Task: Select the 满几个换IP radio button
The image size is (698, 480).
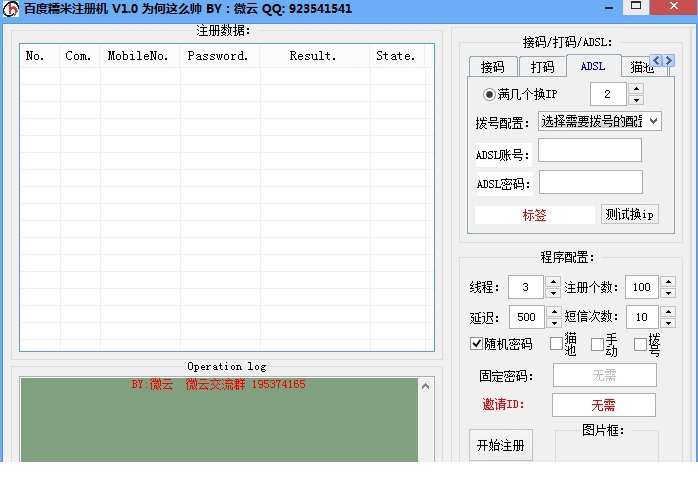Action: click(489, 94)
